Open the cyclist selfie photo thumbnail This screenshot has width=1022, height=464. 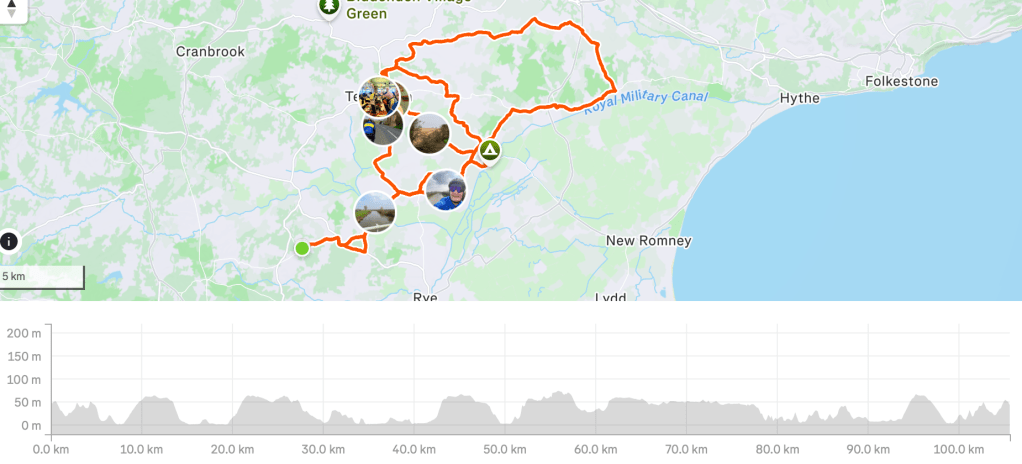[446, 190]
